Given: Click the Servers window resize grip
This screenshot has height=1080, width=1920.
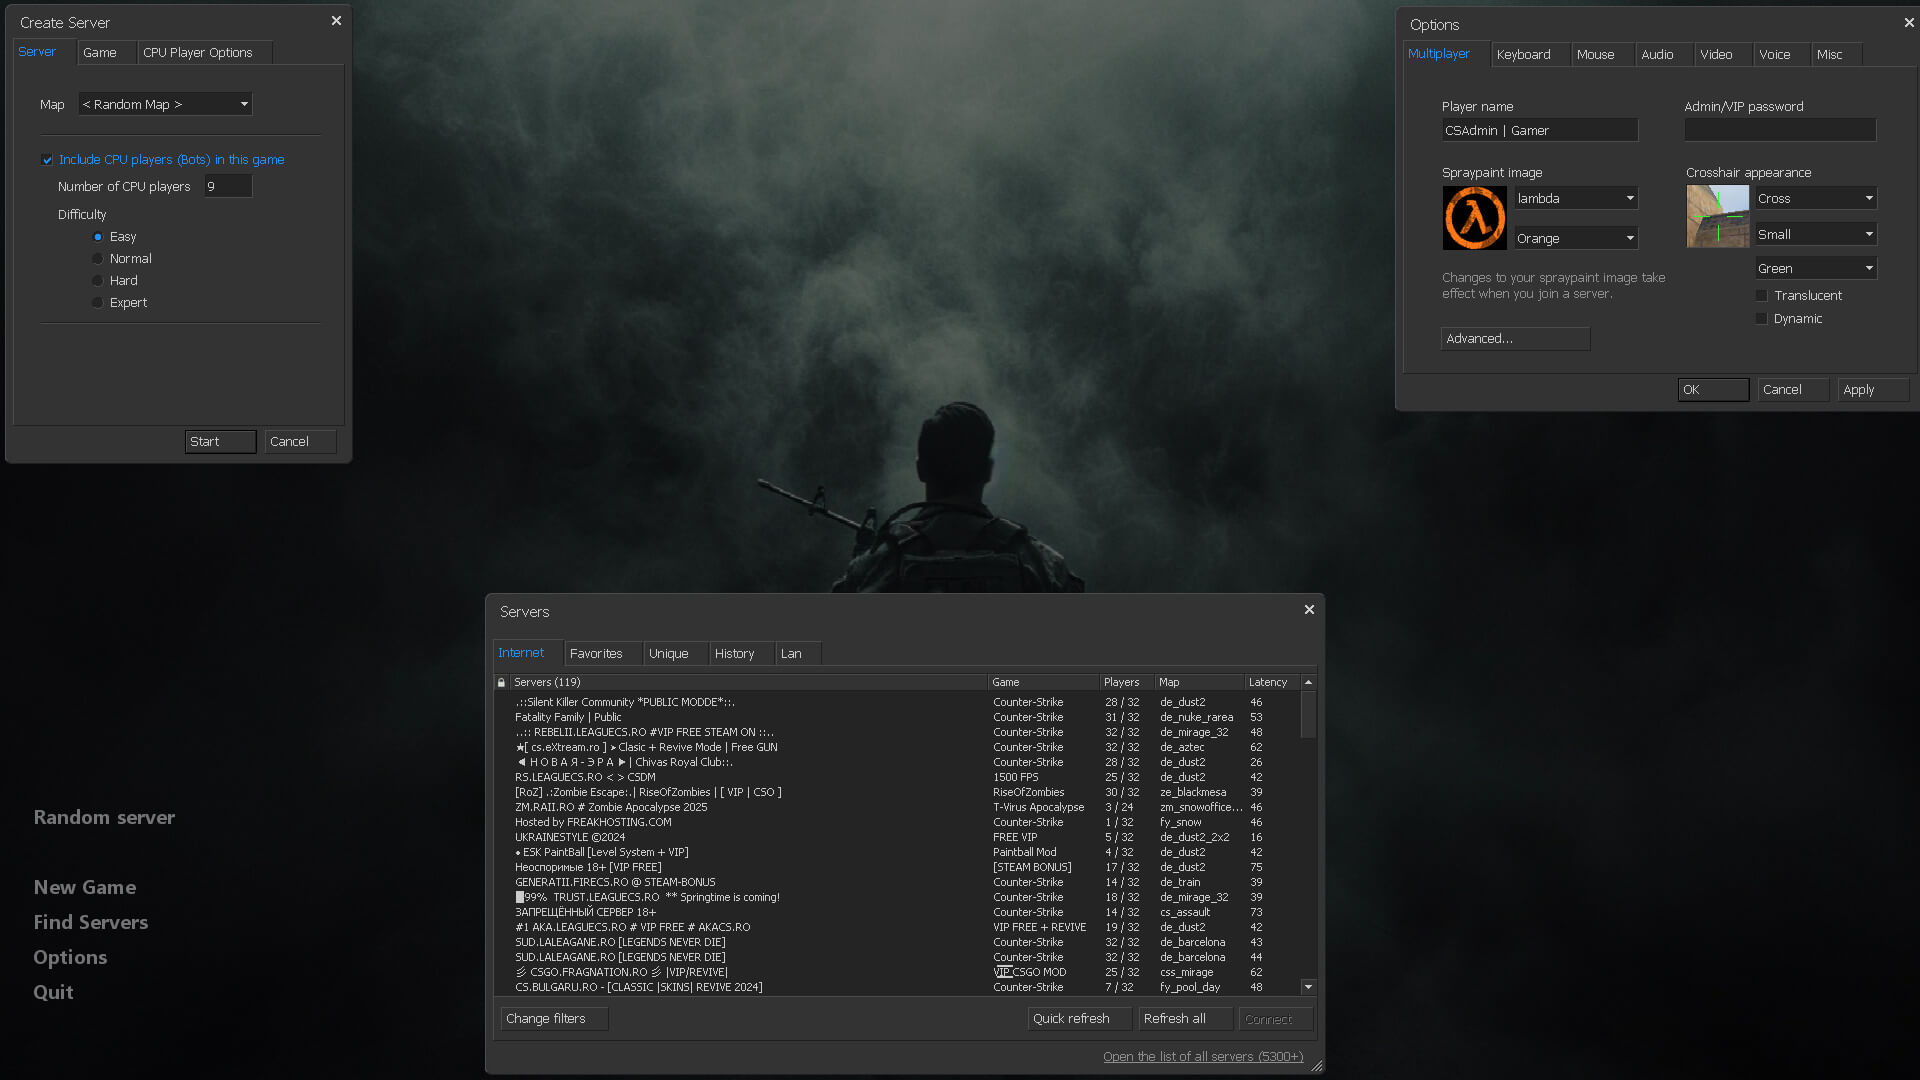Looking at the screenshot, I should 1316,1066.
